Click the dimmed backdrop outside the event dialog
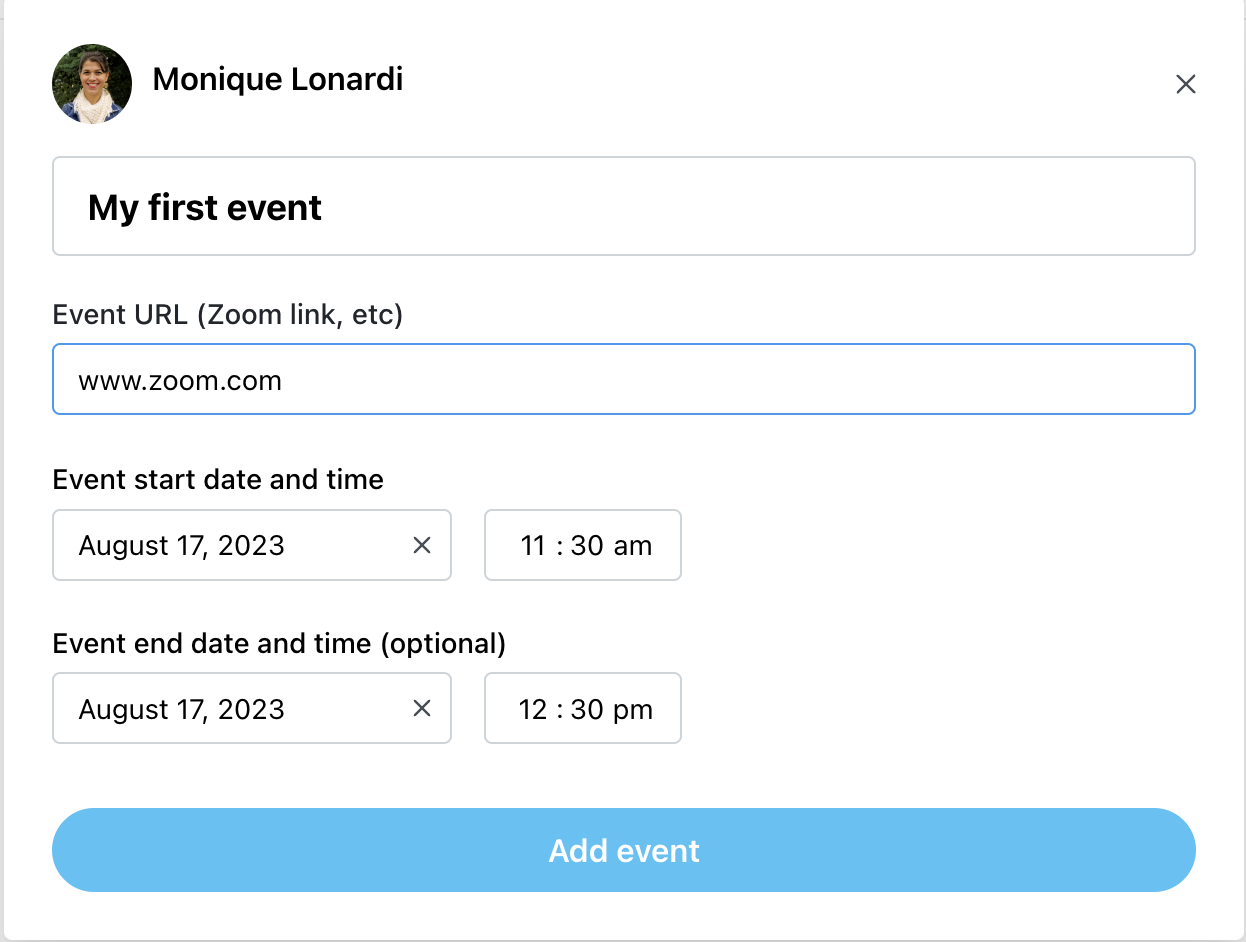The image size is (1246, 942). (1, 470)
